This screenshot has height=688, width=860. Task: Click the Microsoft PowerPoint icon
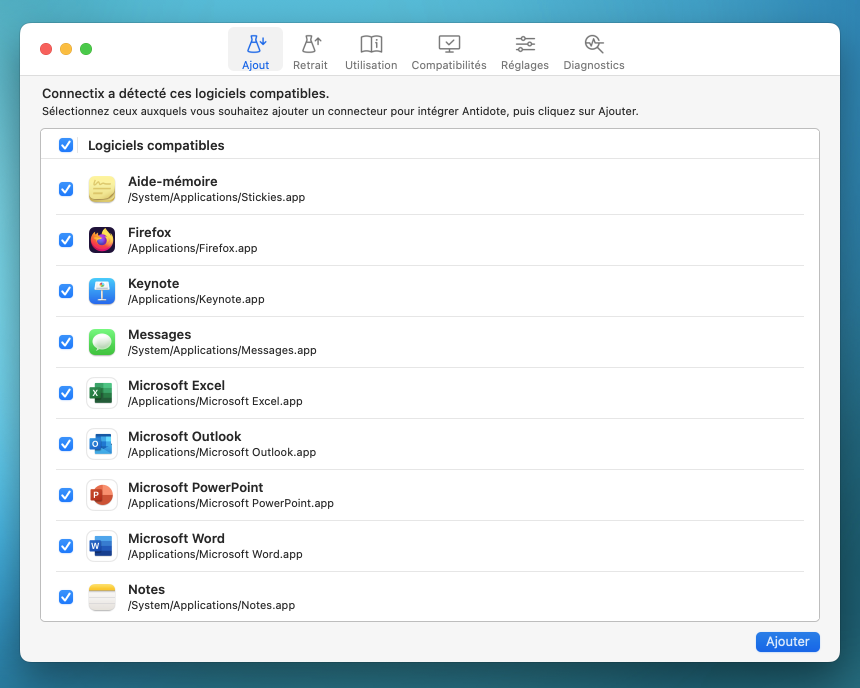click(x=102, y=495)
